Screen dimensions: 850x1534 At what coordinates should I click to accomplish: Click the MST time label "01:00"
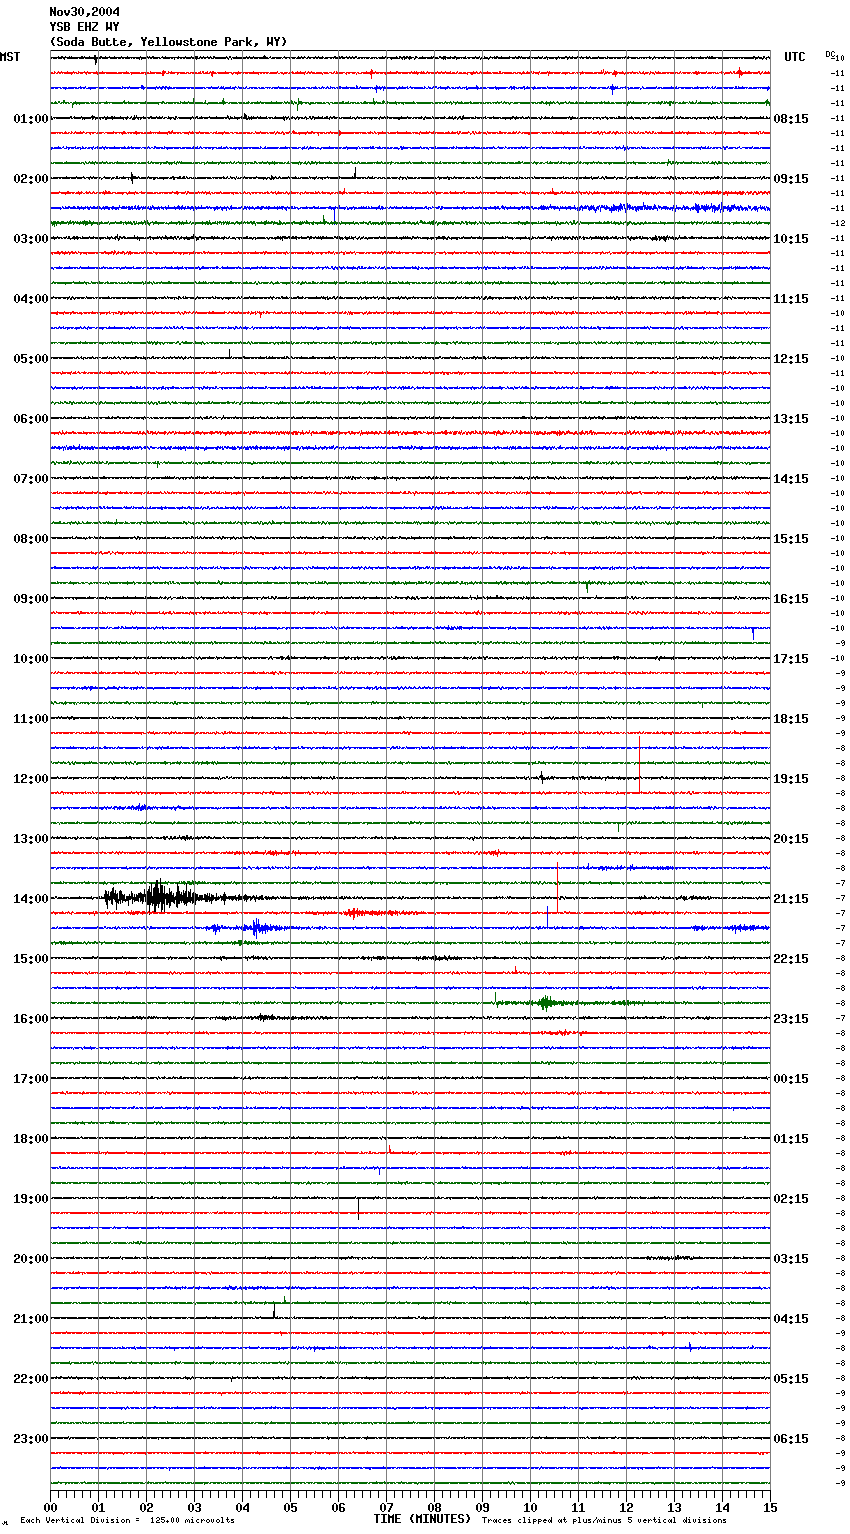(31, 119)
